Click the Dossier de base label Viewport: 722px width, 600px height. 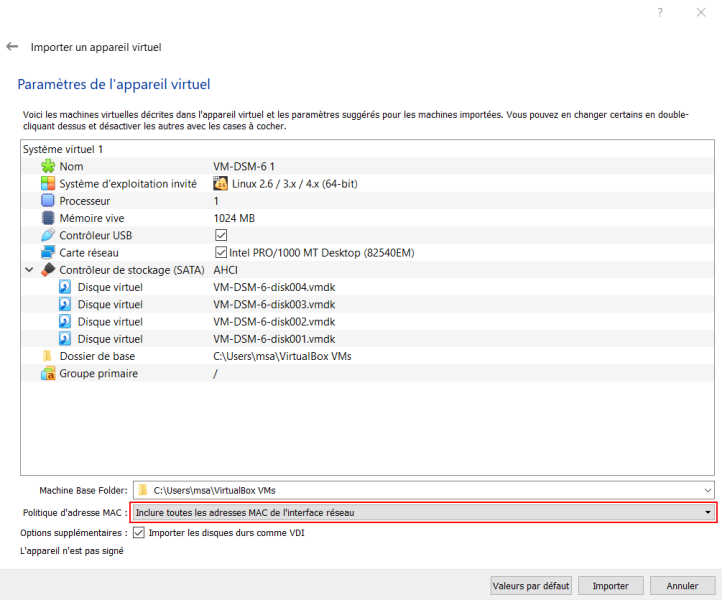point(97,356)
